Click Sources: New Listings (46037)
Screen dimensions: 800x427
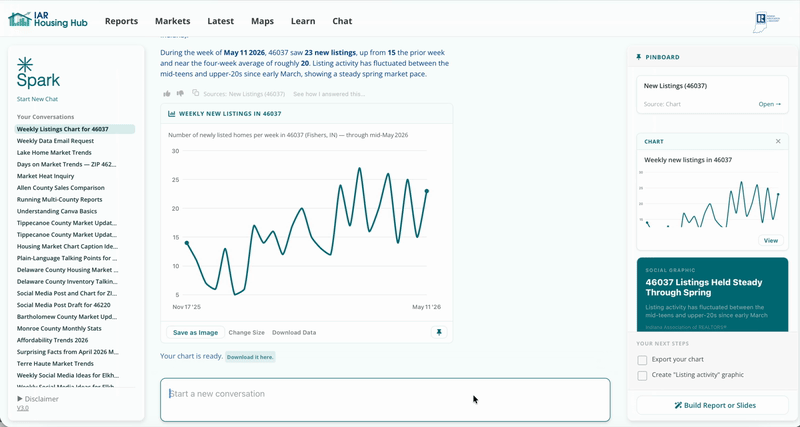pos(244,94)
